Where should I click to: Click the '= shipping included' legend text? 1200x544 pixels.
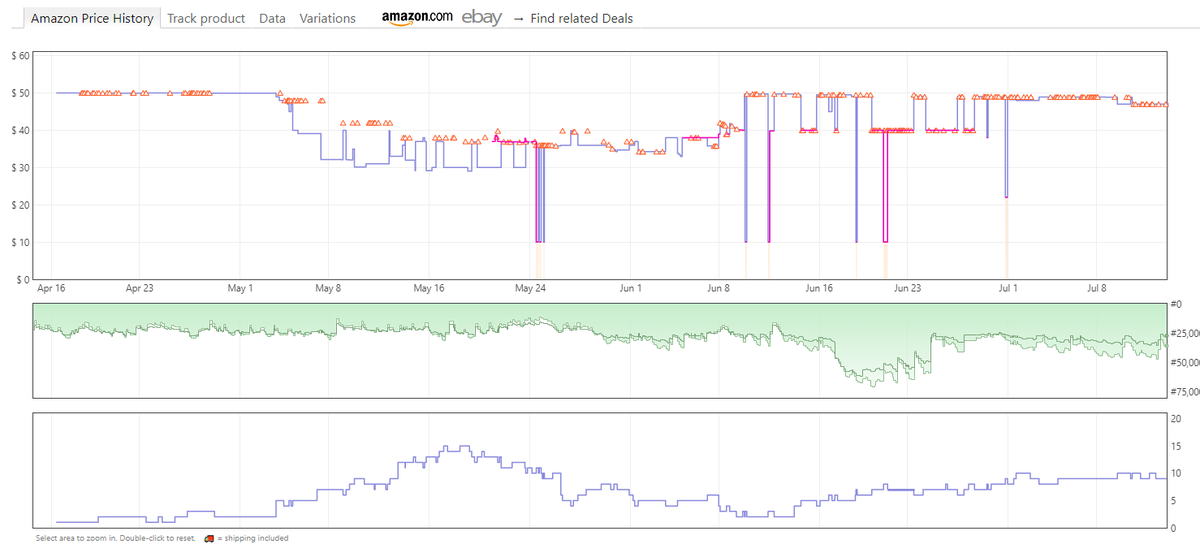252,538
